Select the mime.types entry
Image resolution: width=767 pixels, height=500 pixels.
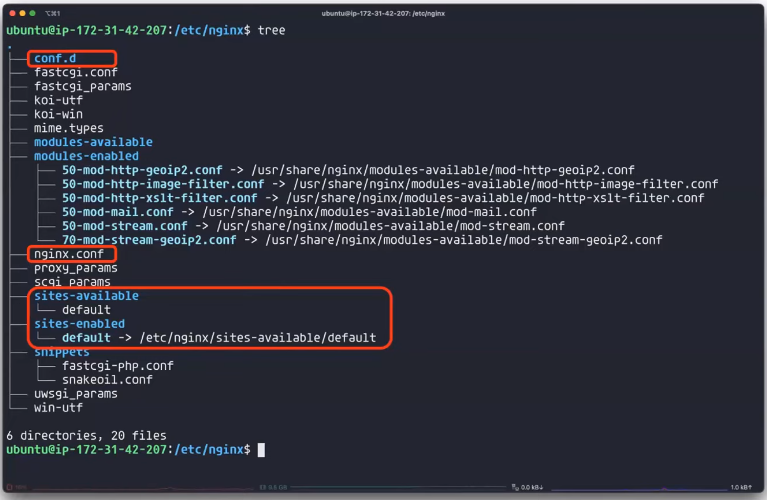68,128
